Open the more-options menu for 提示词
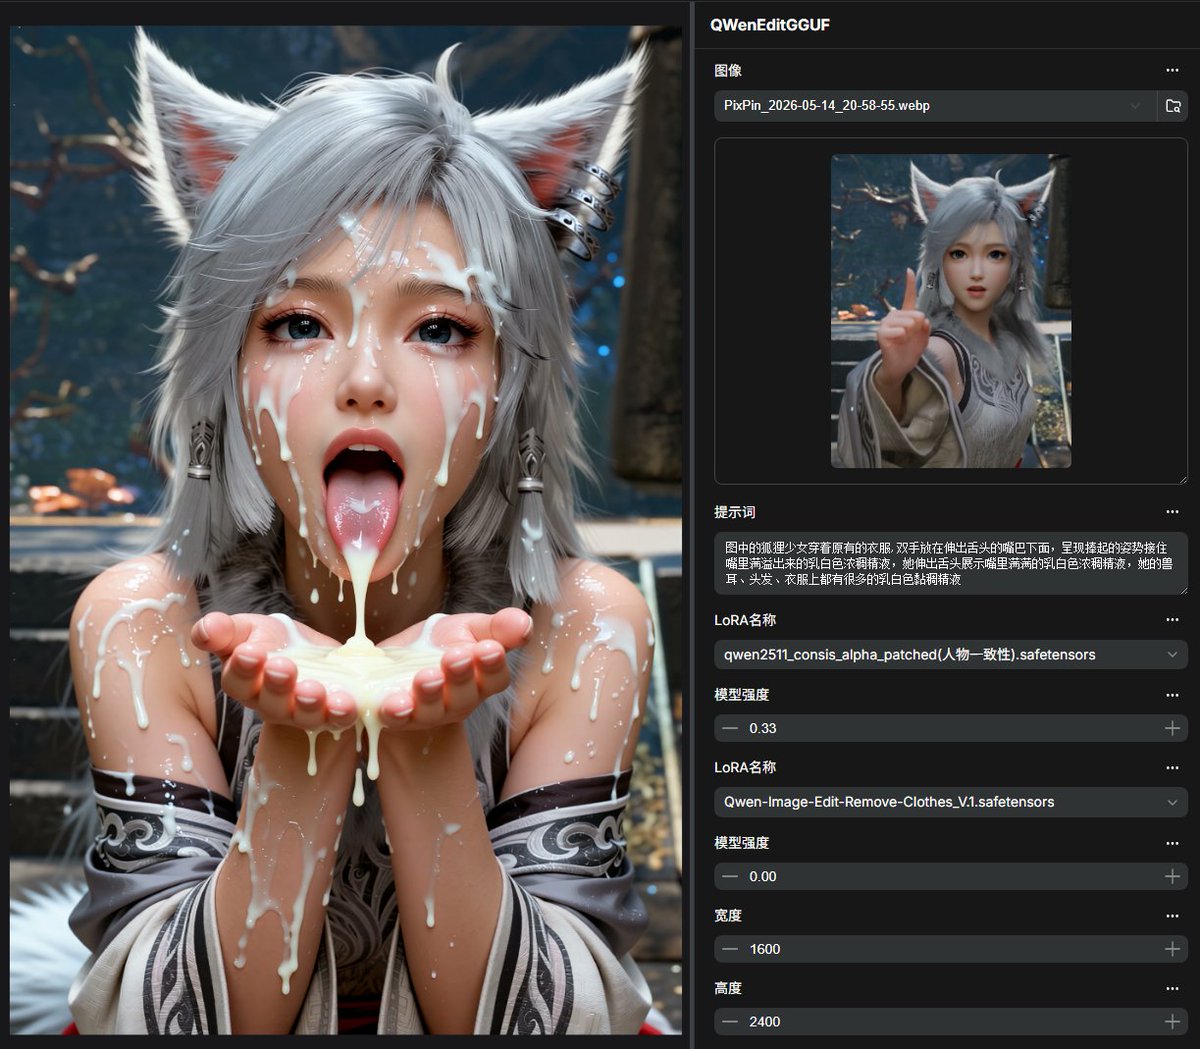Viewport: 1200px width, 1049px height. (x=1172, y=512)
